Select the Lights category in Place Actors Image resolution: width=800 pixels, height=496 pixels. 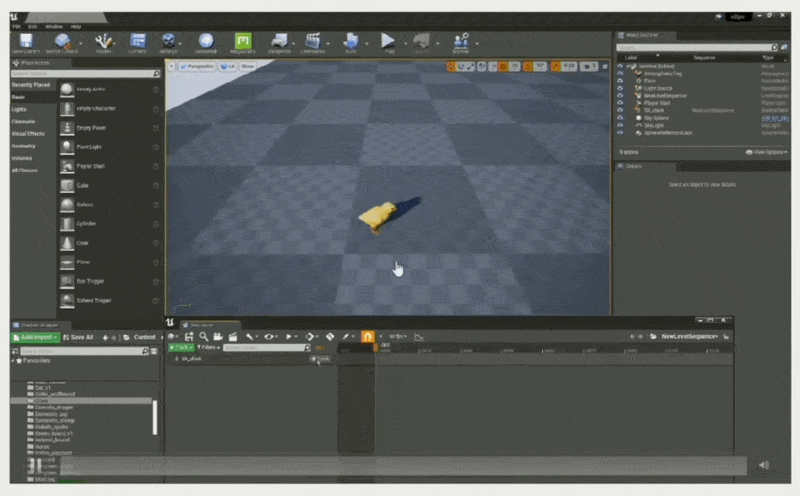pyautogui.click(x=19, y=109)
